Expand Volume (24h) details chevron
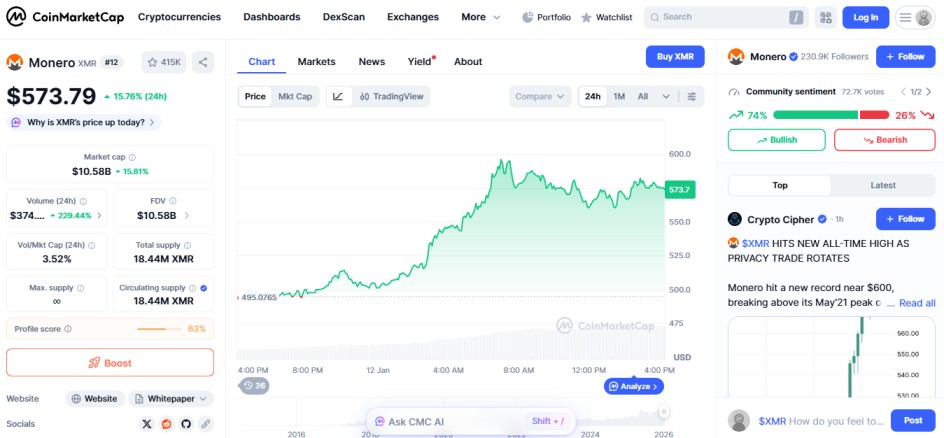 (x=99, y=215)
